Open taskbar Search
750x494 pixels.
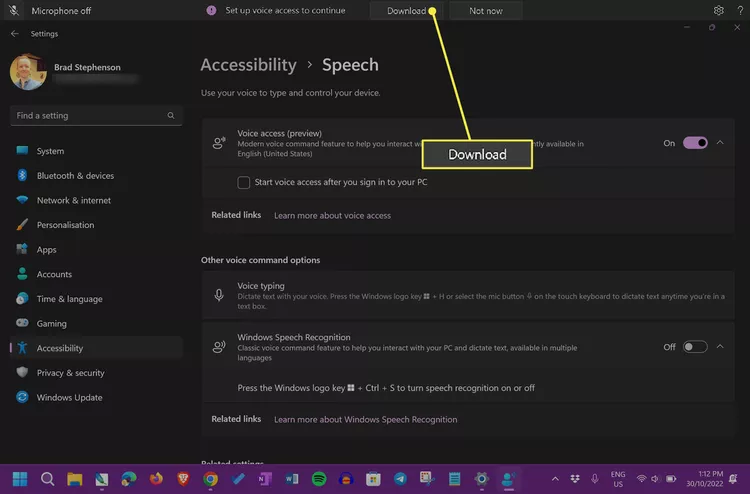pyautogui.click(x=47, y=478)
